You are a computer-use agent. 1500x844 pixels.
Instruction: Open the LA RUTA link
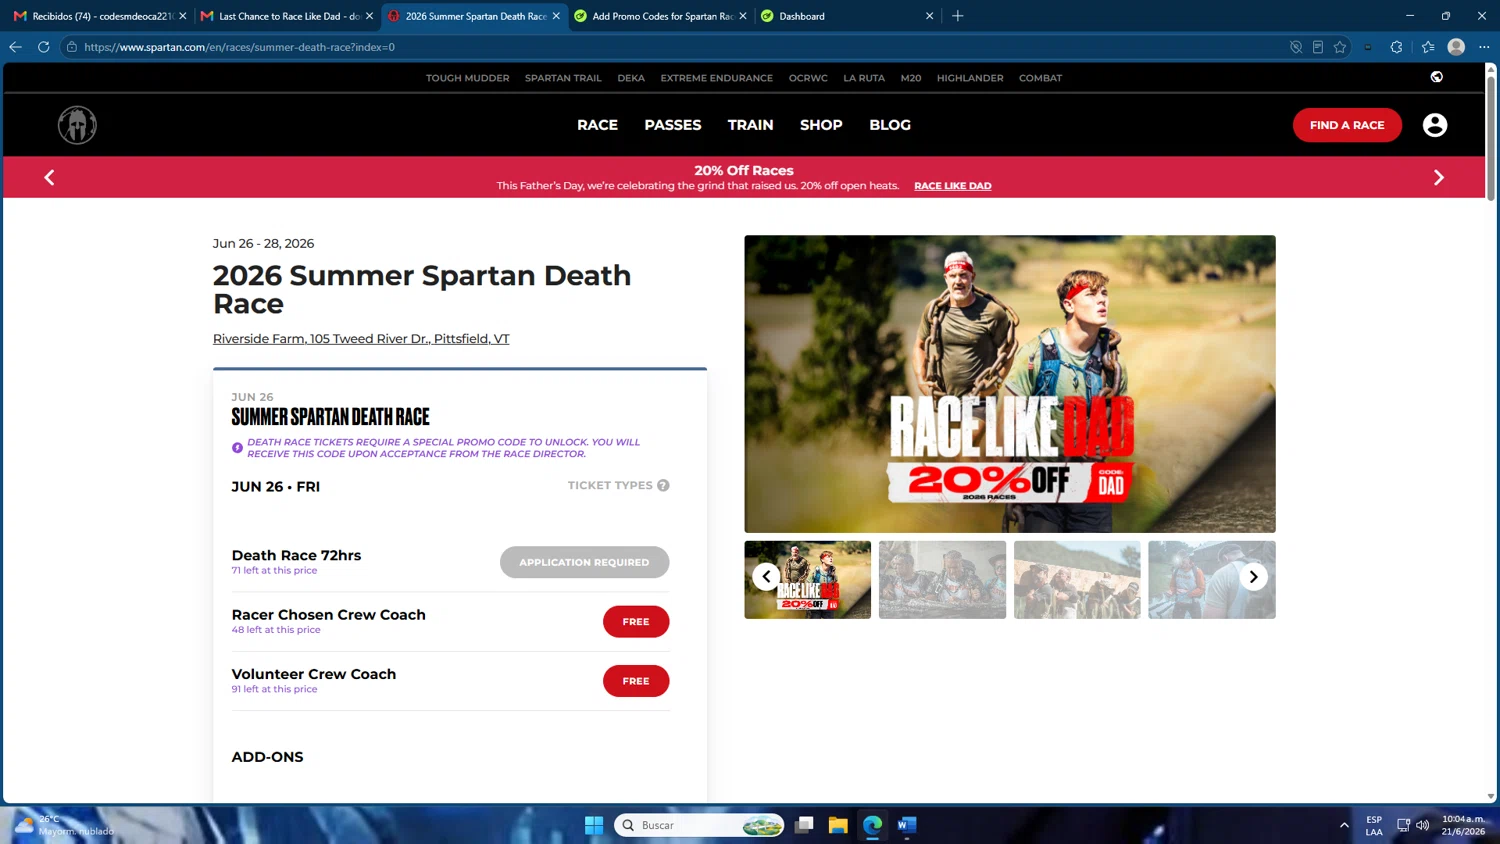click(864, 78)
